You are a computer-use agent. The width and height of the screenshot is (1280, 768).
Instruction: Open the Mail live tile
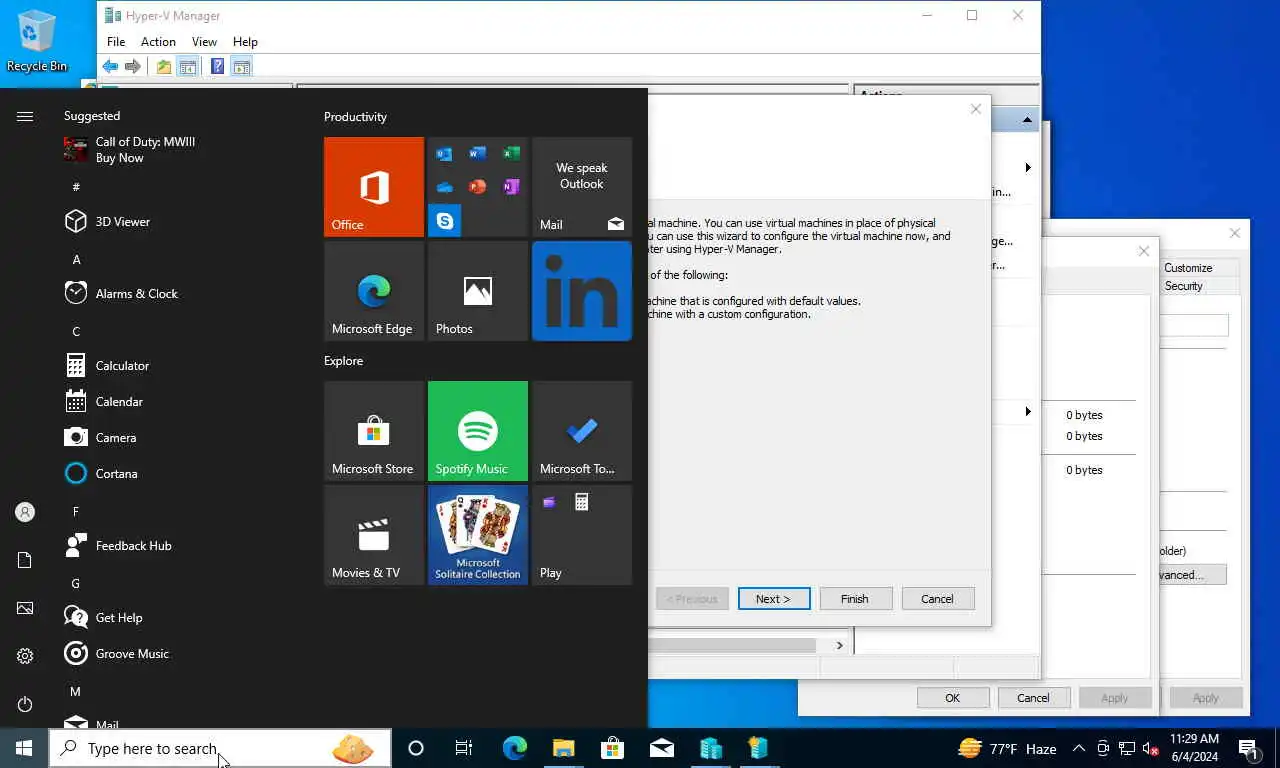[x=582, y=187]
